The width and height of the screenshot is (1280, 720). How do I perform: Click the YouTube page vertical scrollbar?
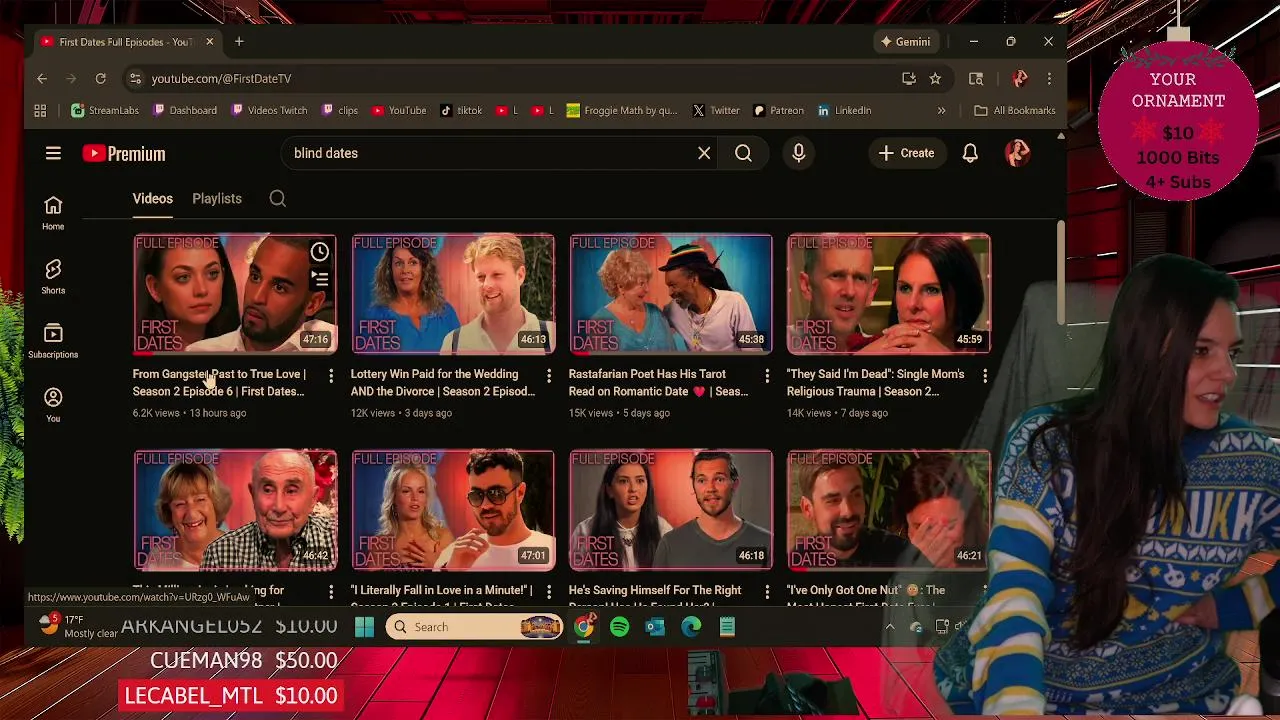[1061, 271]
